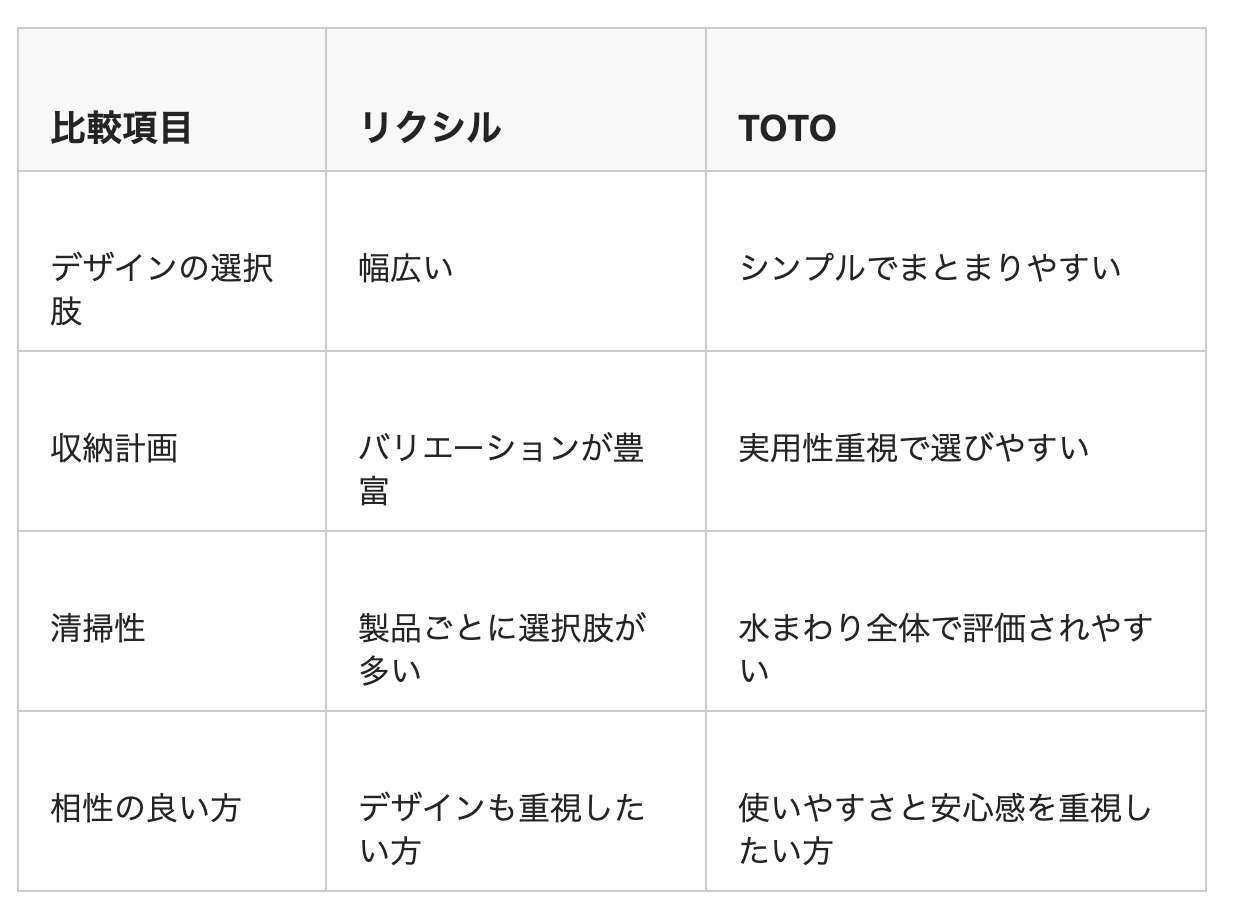
Task: Click the text 肢 under デザインの選択
Action: point(66,310)
